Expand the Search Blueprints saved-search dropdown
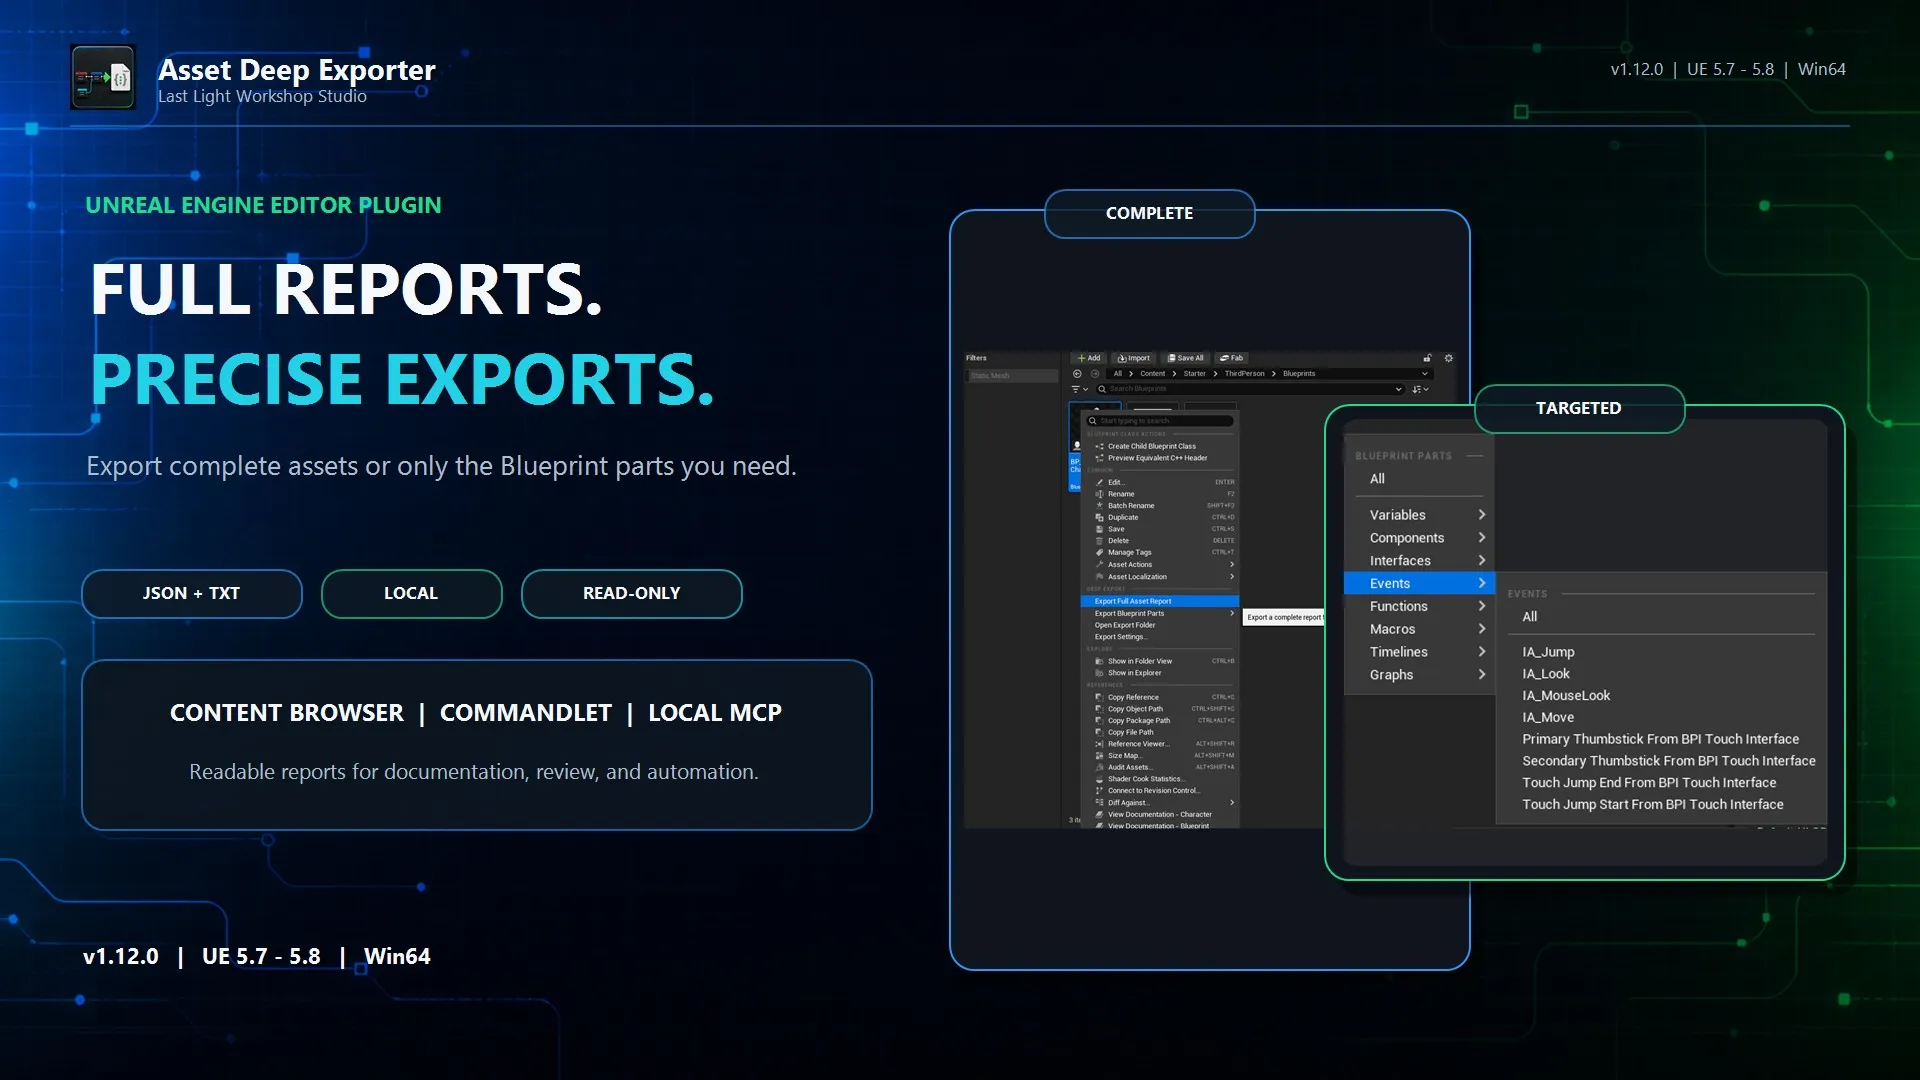1920x1080 pixels. tap(1398, 389)
